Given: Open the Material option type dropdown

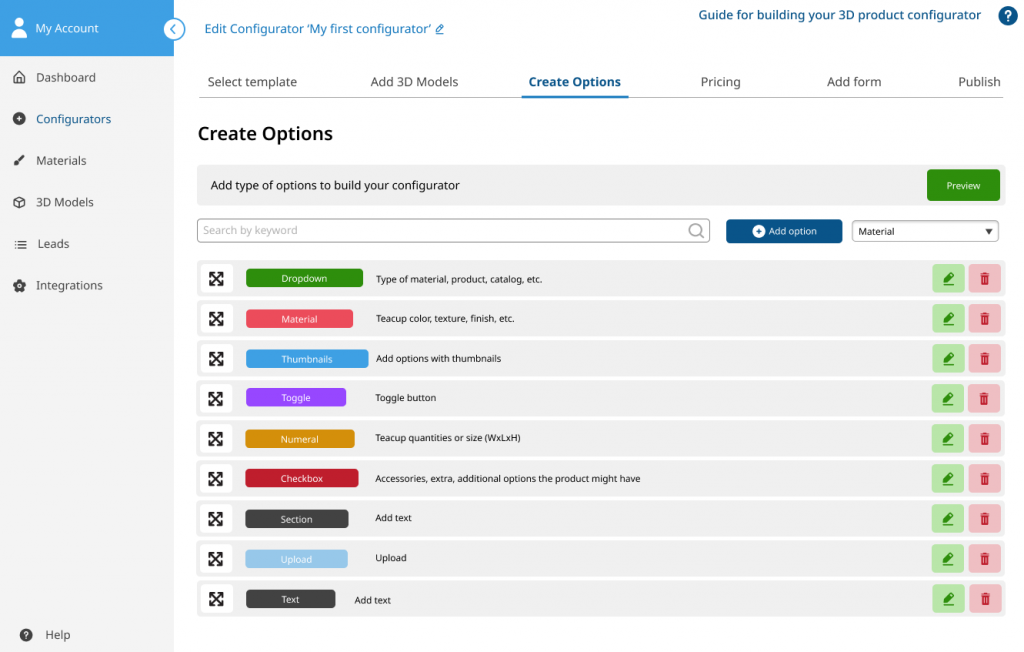Looking at the screenshot, I should (924, 231).
